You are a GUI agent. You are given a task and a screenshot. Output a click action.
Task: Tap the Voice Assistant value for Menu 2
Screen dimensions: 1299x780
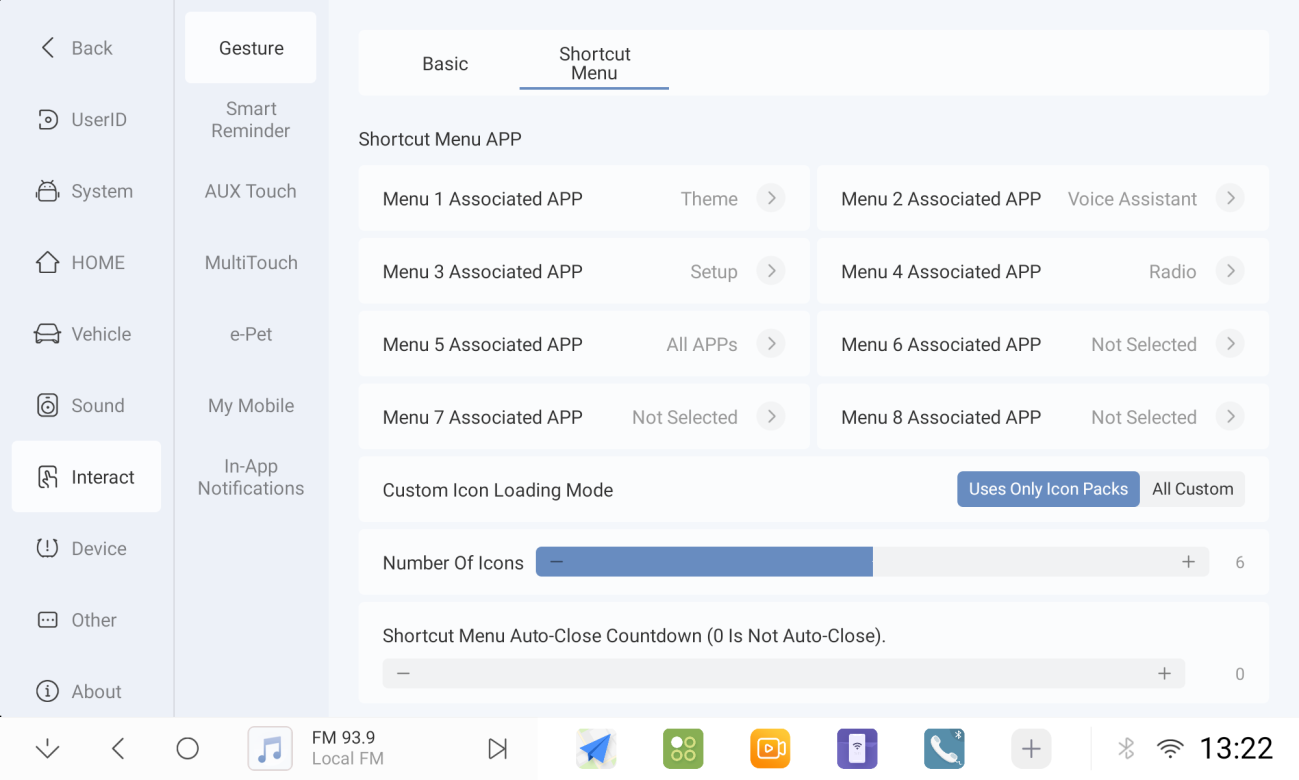(1132, 199)
